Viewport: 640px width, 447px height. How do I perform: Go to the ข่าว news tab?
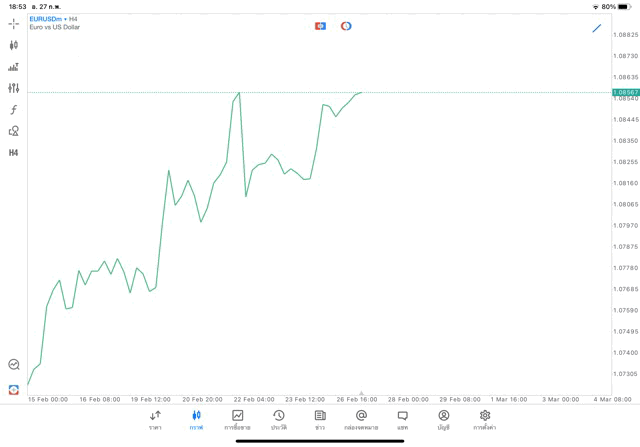320,420
